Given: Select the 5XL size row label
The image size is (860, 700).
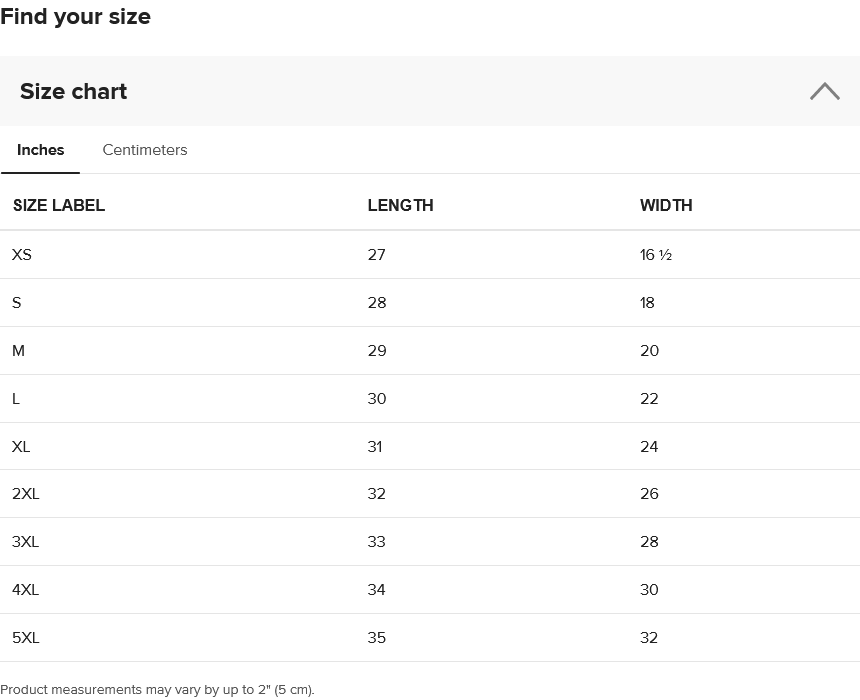Looking at the screenshot, I should [x=26, y=638].
